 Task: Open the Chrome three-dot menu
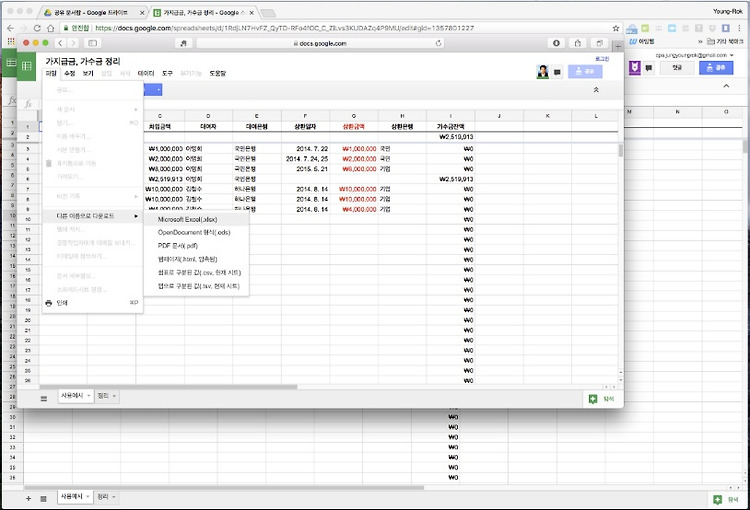tap(739, 28)
